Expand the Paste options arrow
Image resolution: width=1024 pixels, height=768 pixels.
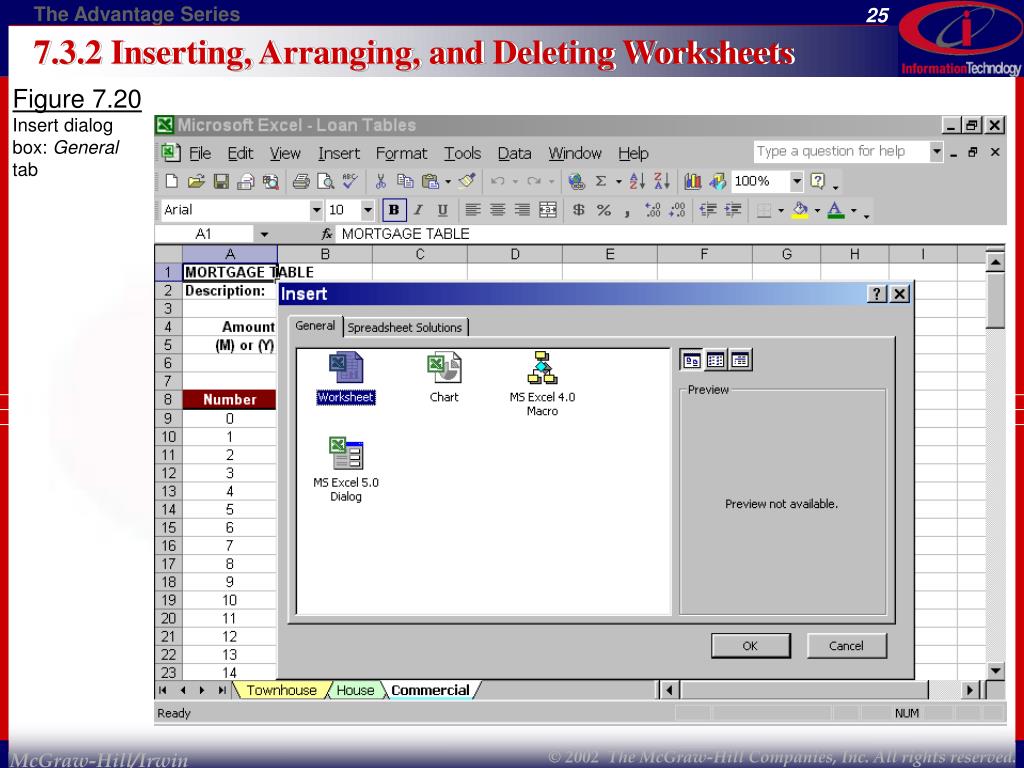coord(448,182)
